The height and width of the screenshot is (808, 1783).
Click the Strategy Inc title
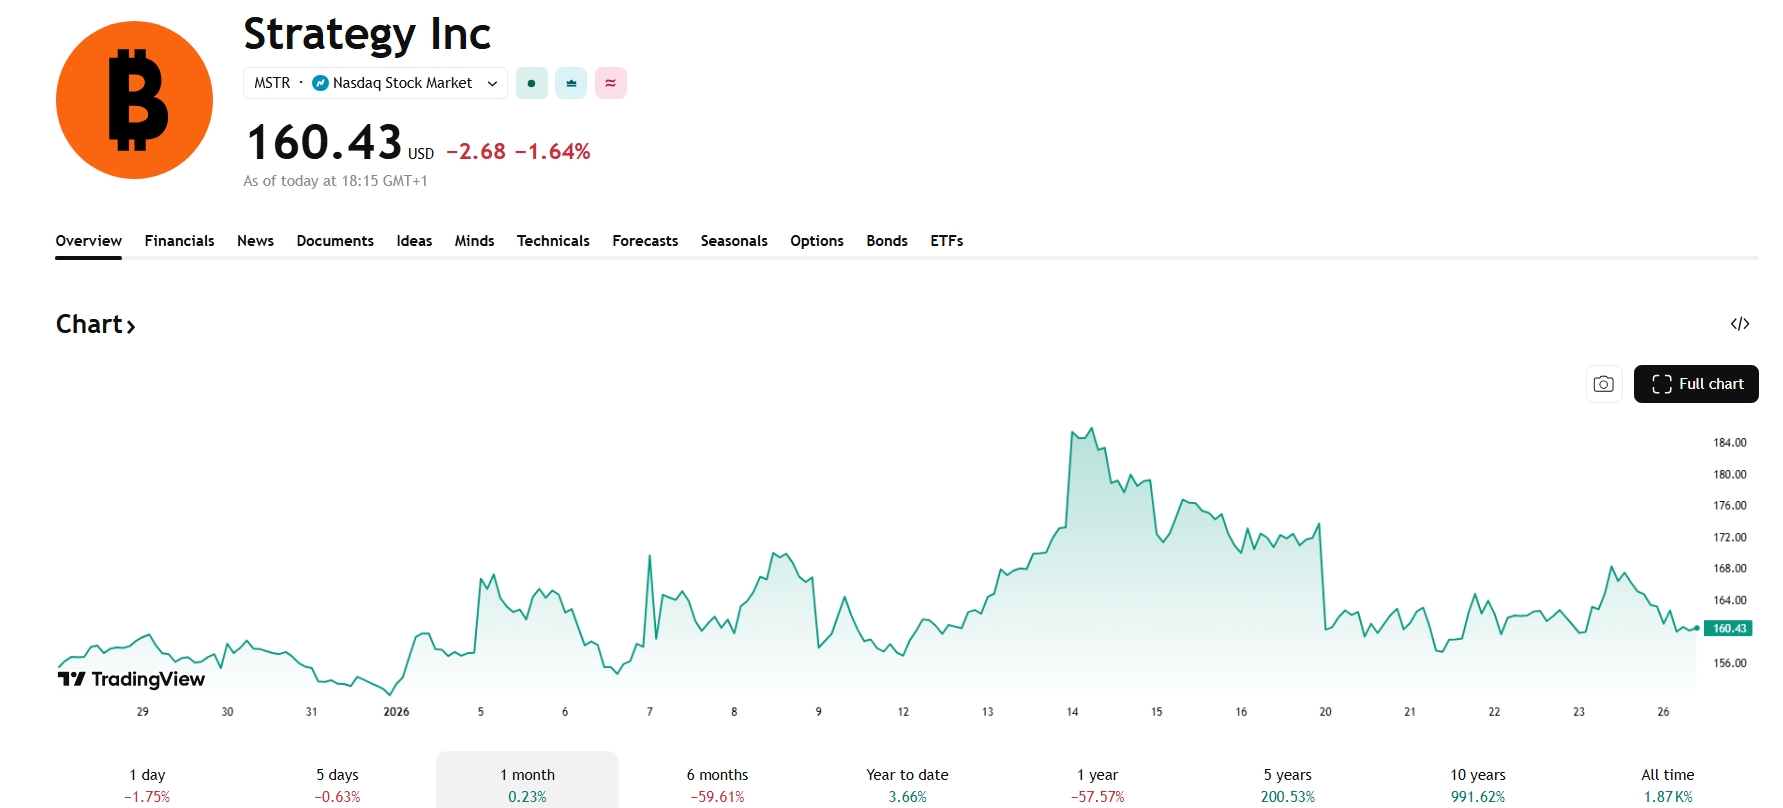pos(367,35)
